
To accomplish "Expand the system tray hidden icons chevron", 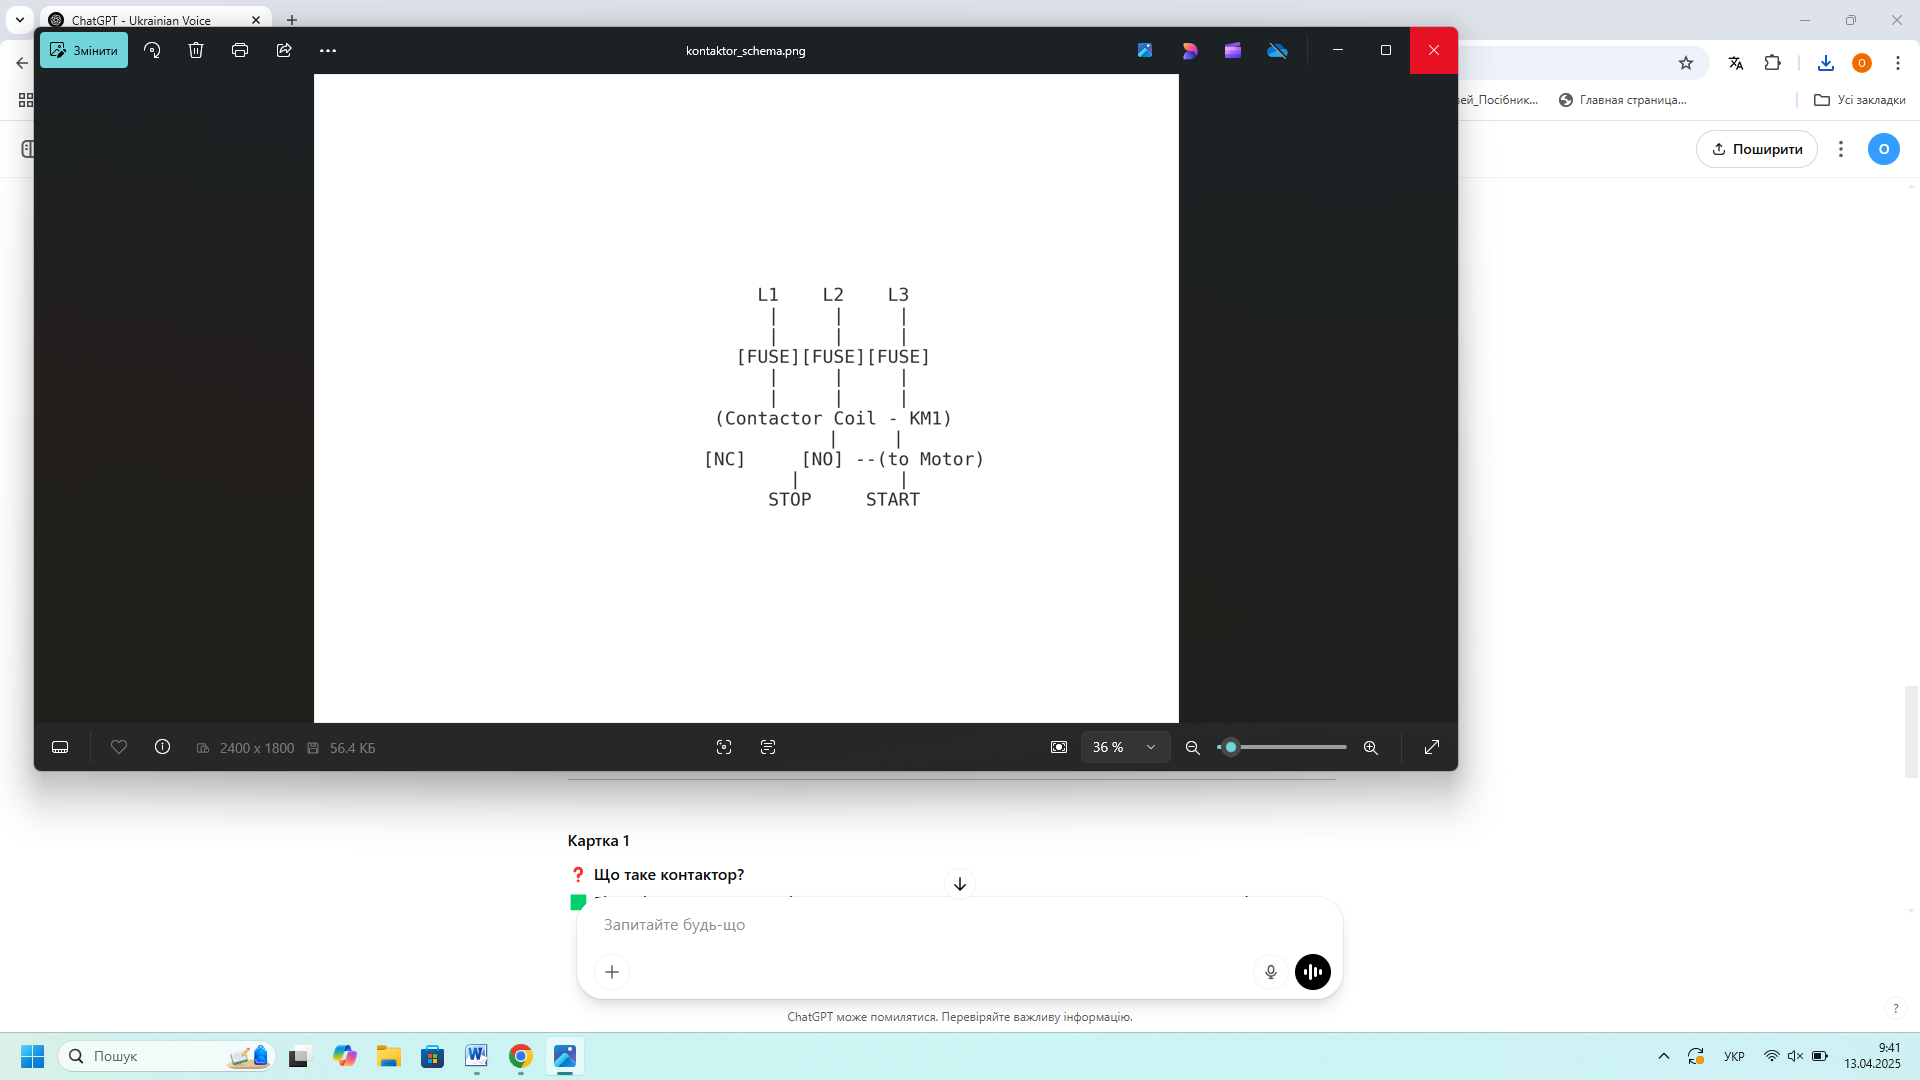I will click(x=1664, y=1056).
